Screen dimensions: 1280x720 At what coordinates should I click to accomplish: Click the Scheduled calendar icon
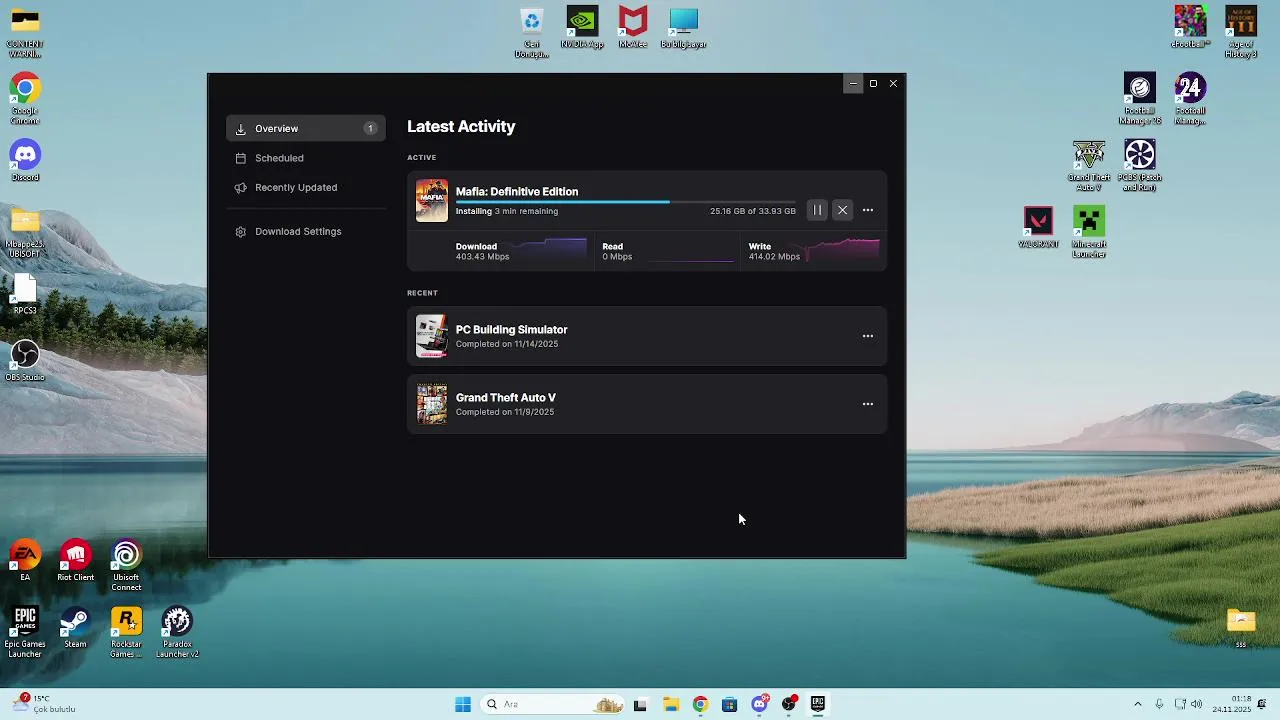[240, 158]
